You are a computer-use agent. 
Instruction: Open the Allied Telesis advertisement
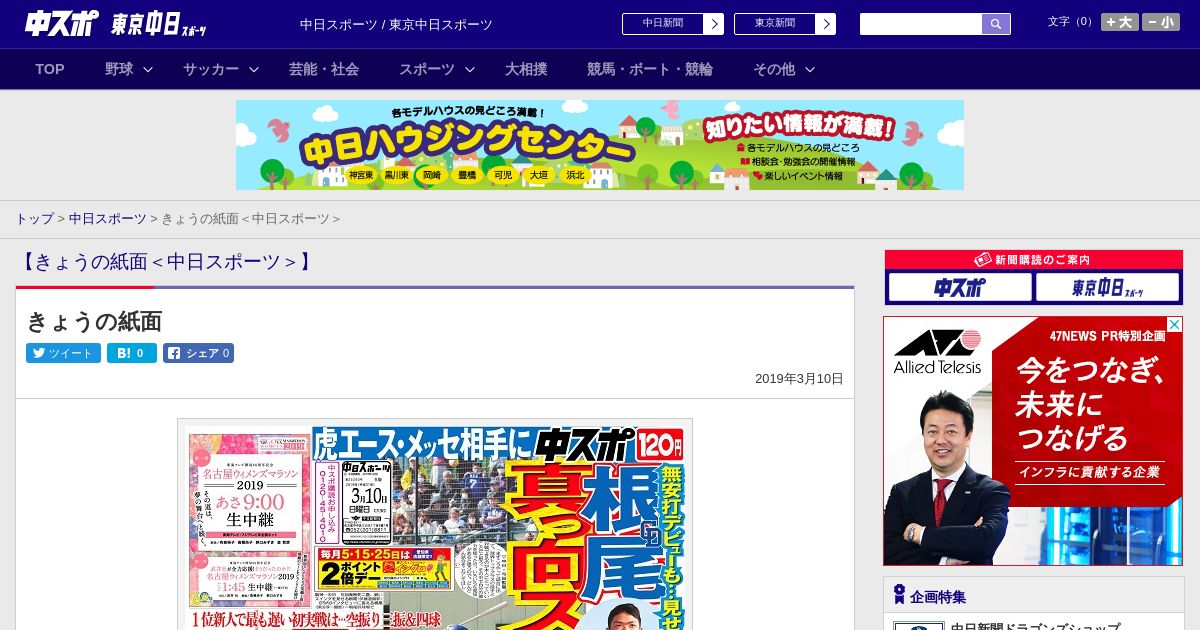pos(1033,441)
